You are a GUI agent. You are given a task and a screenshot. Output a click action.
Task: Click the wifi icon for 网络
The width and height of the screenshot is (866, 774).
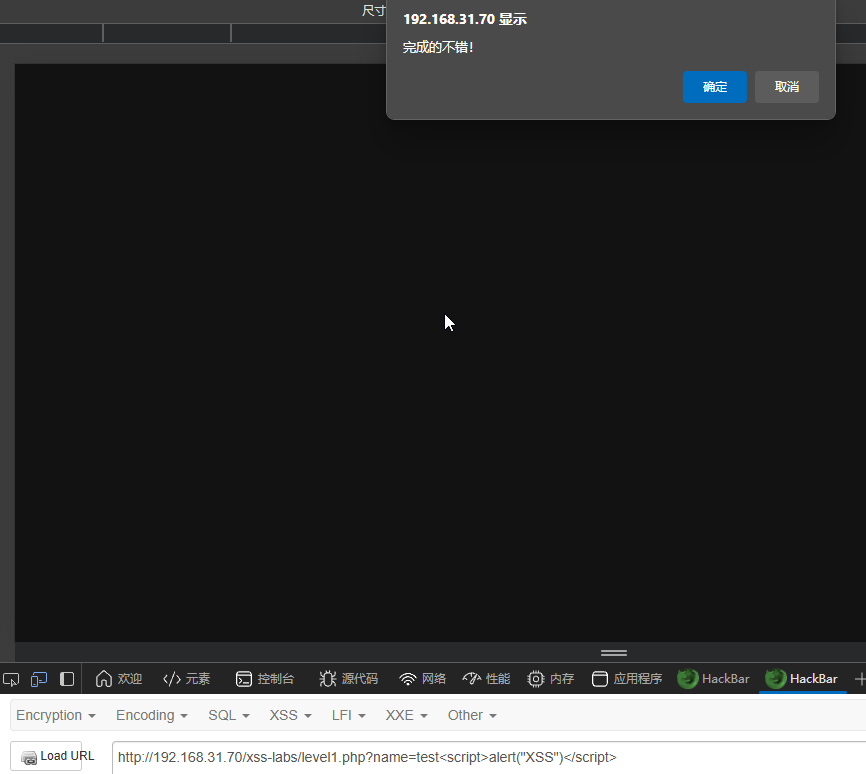coord(408,679)
